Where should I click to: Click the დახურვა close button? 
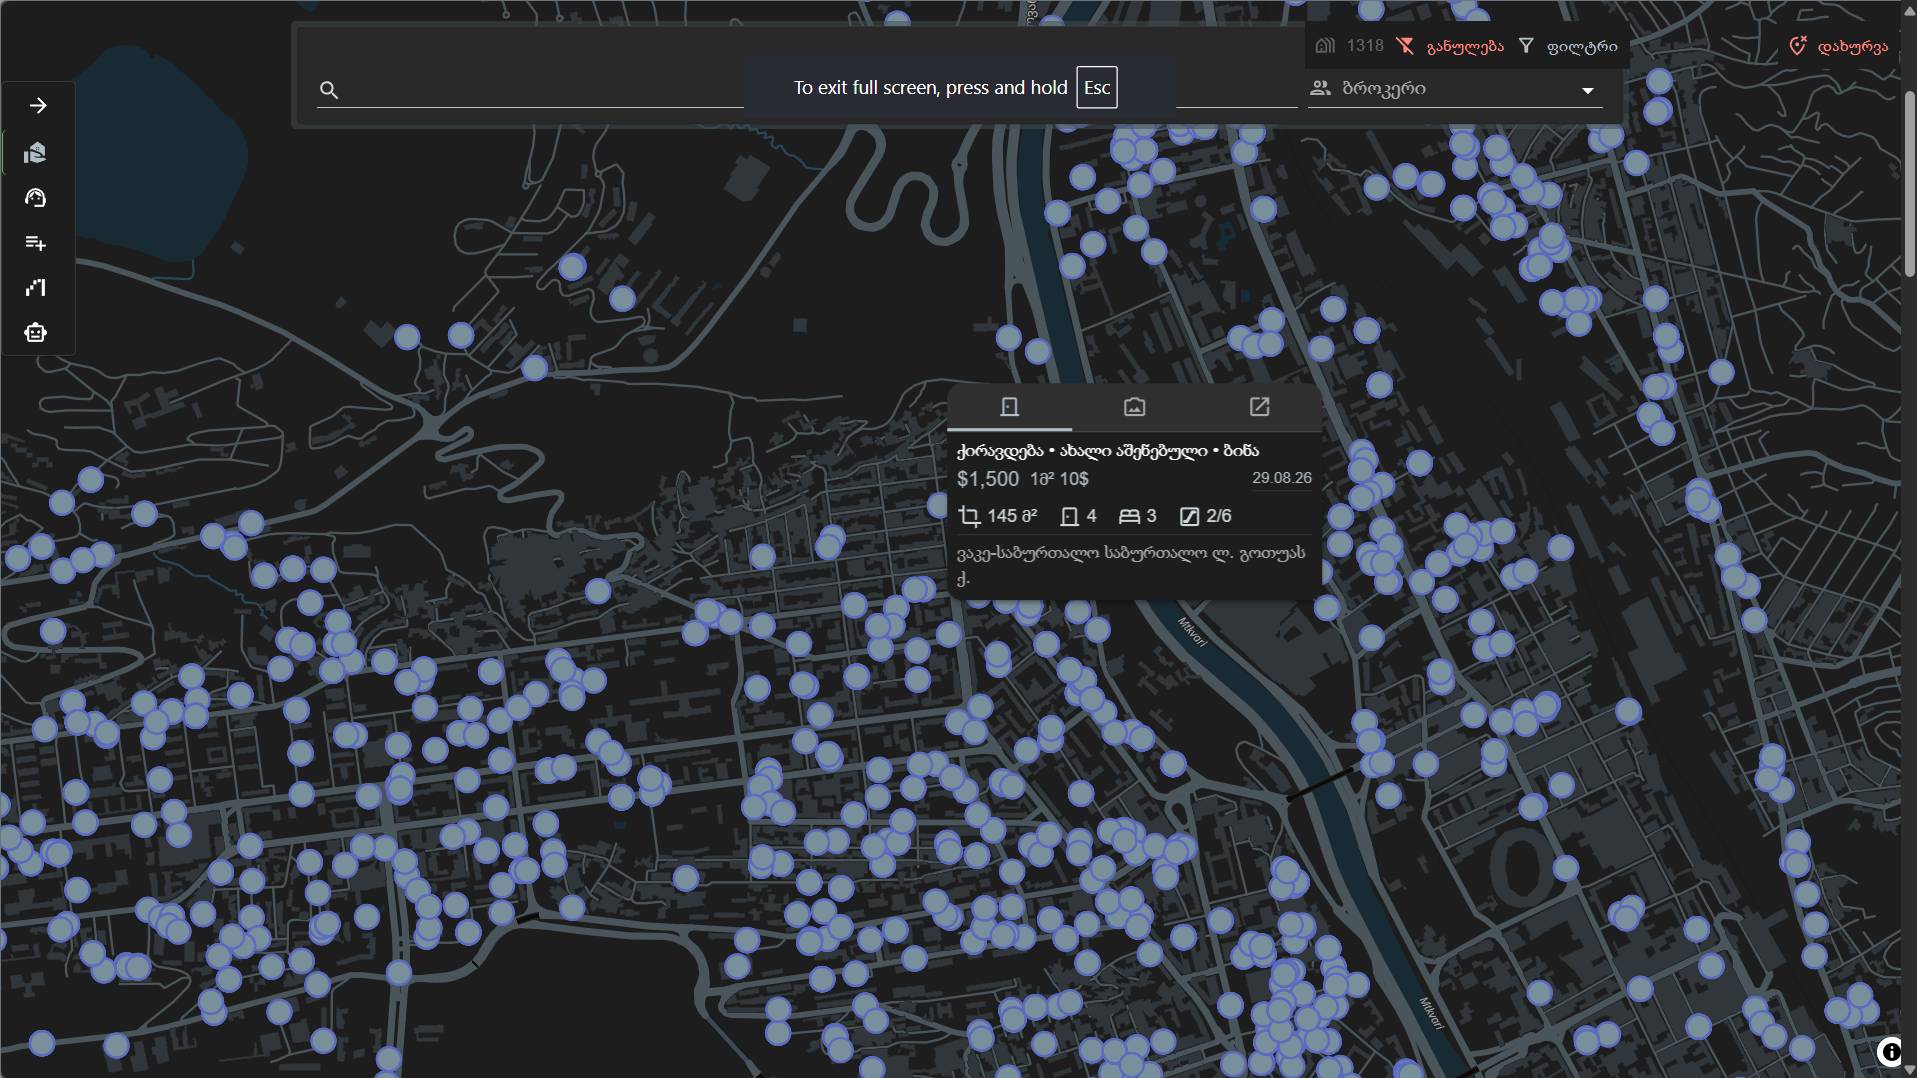1839,46
